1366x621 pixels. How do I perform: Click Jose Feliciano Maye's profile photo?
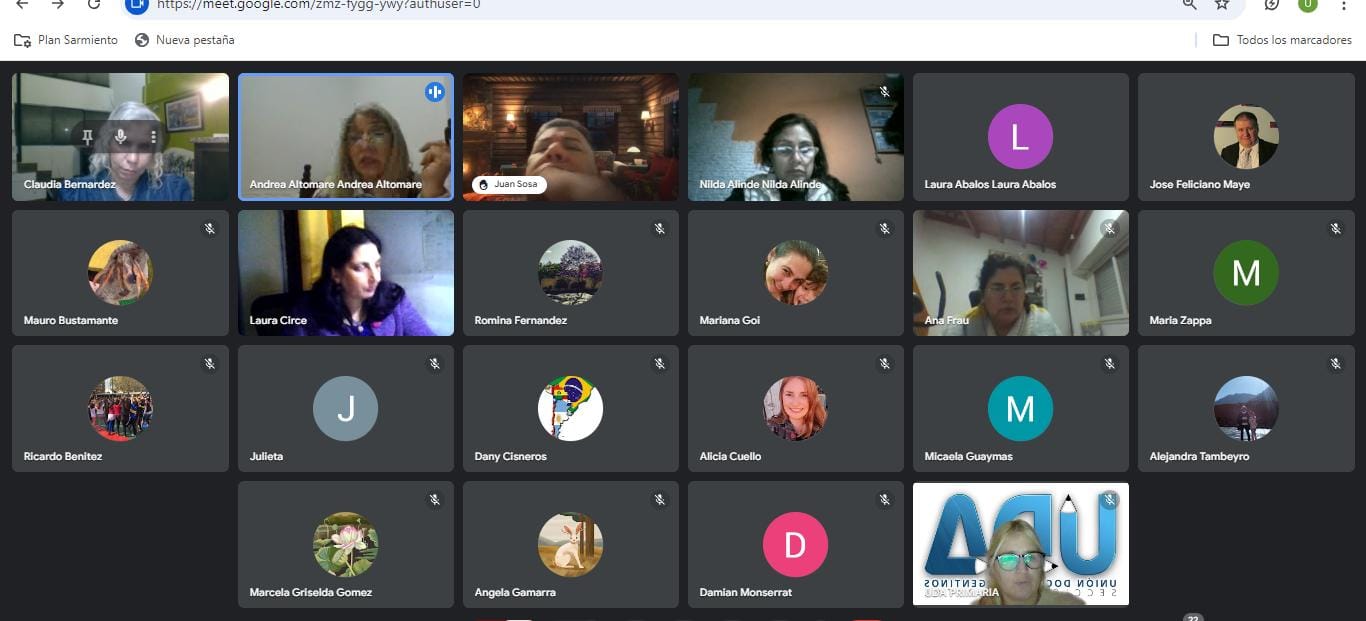click(1246, 137)
